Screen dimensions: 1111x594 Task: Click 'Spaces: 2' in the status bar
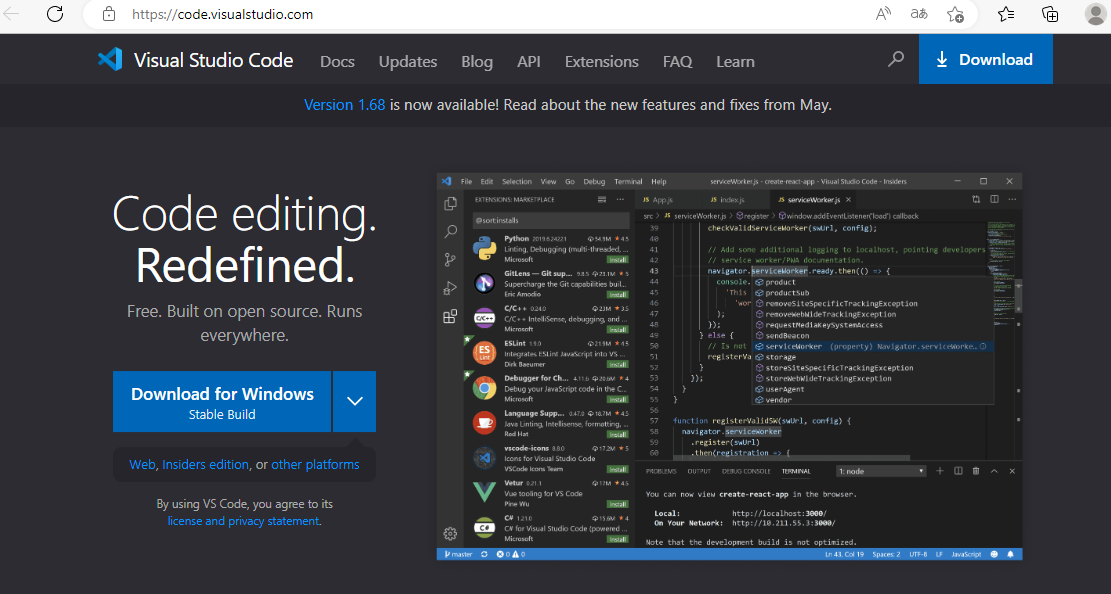coord(886,554)
